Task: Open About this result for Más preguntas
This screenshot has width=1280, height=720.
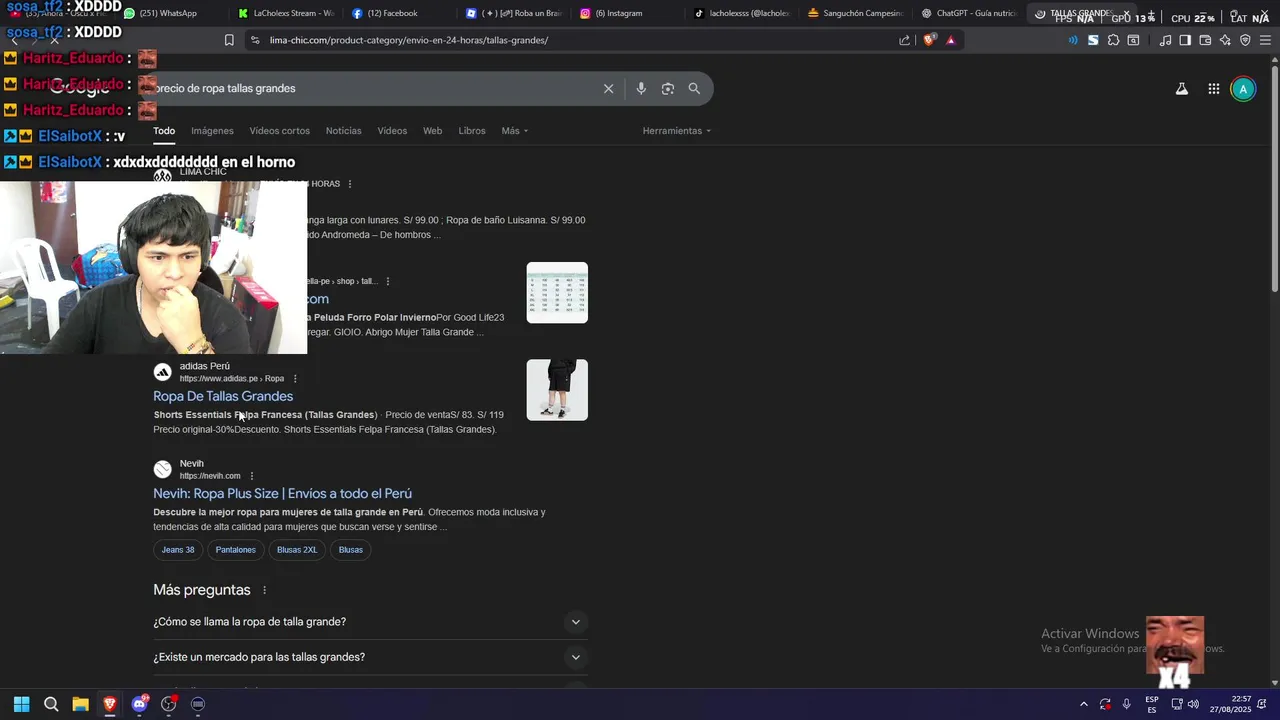Action: tap(264, 590)
